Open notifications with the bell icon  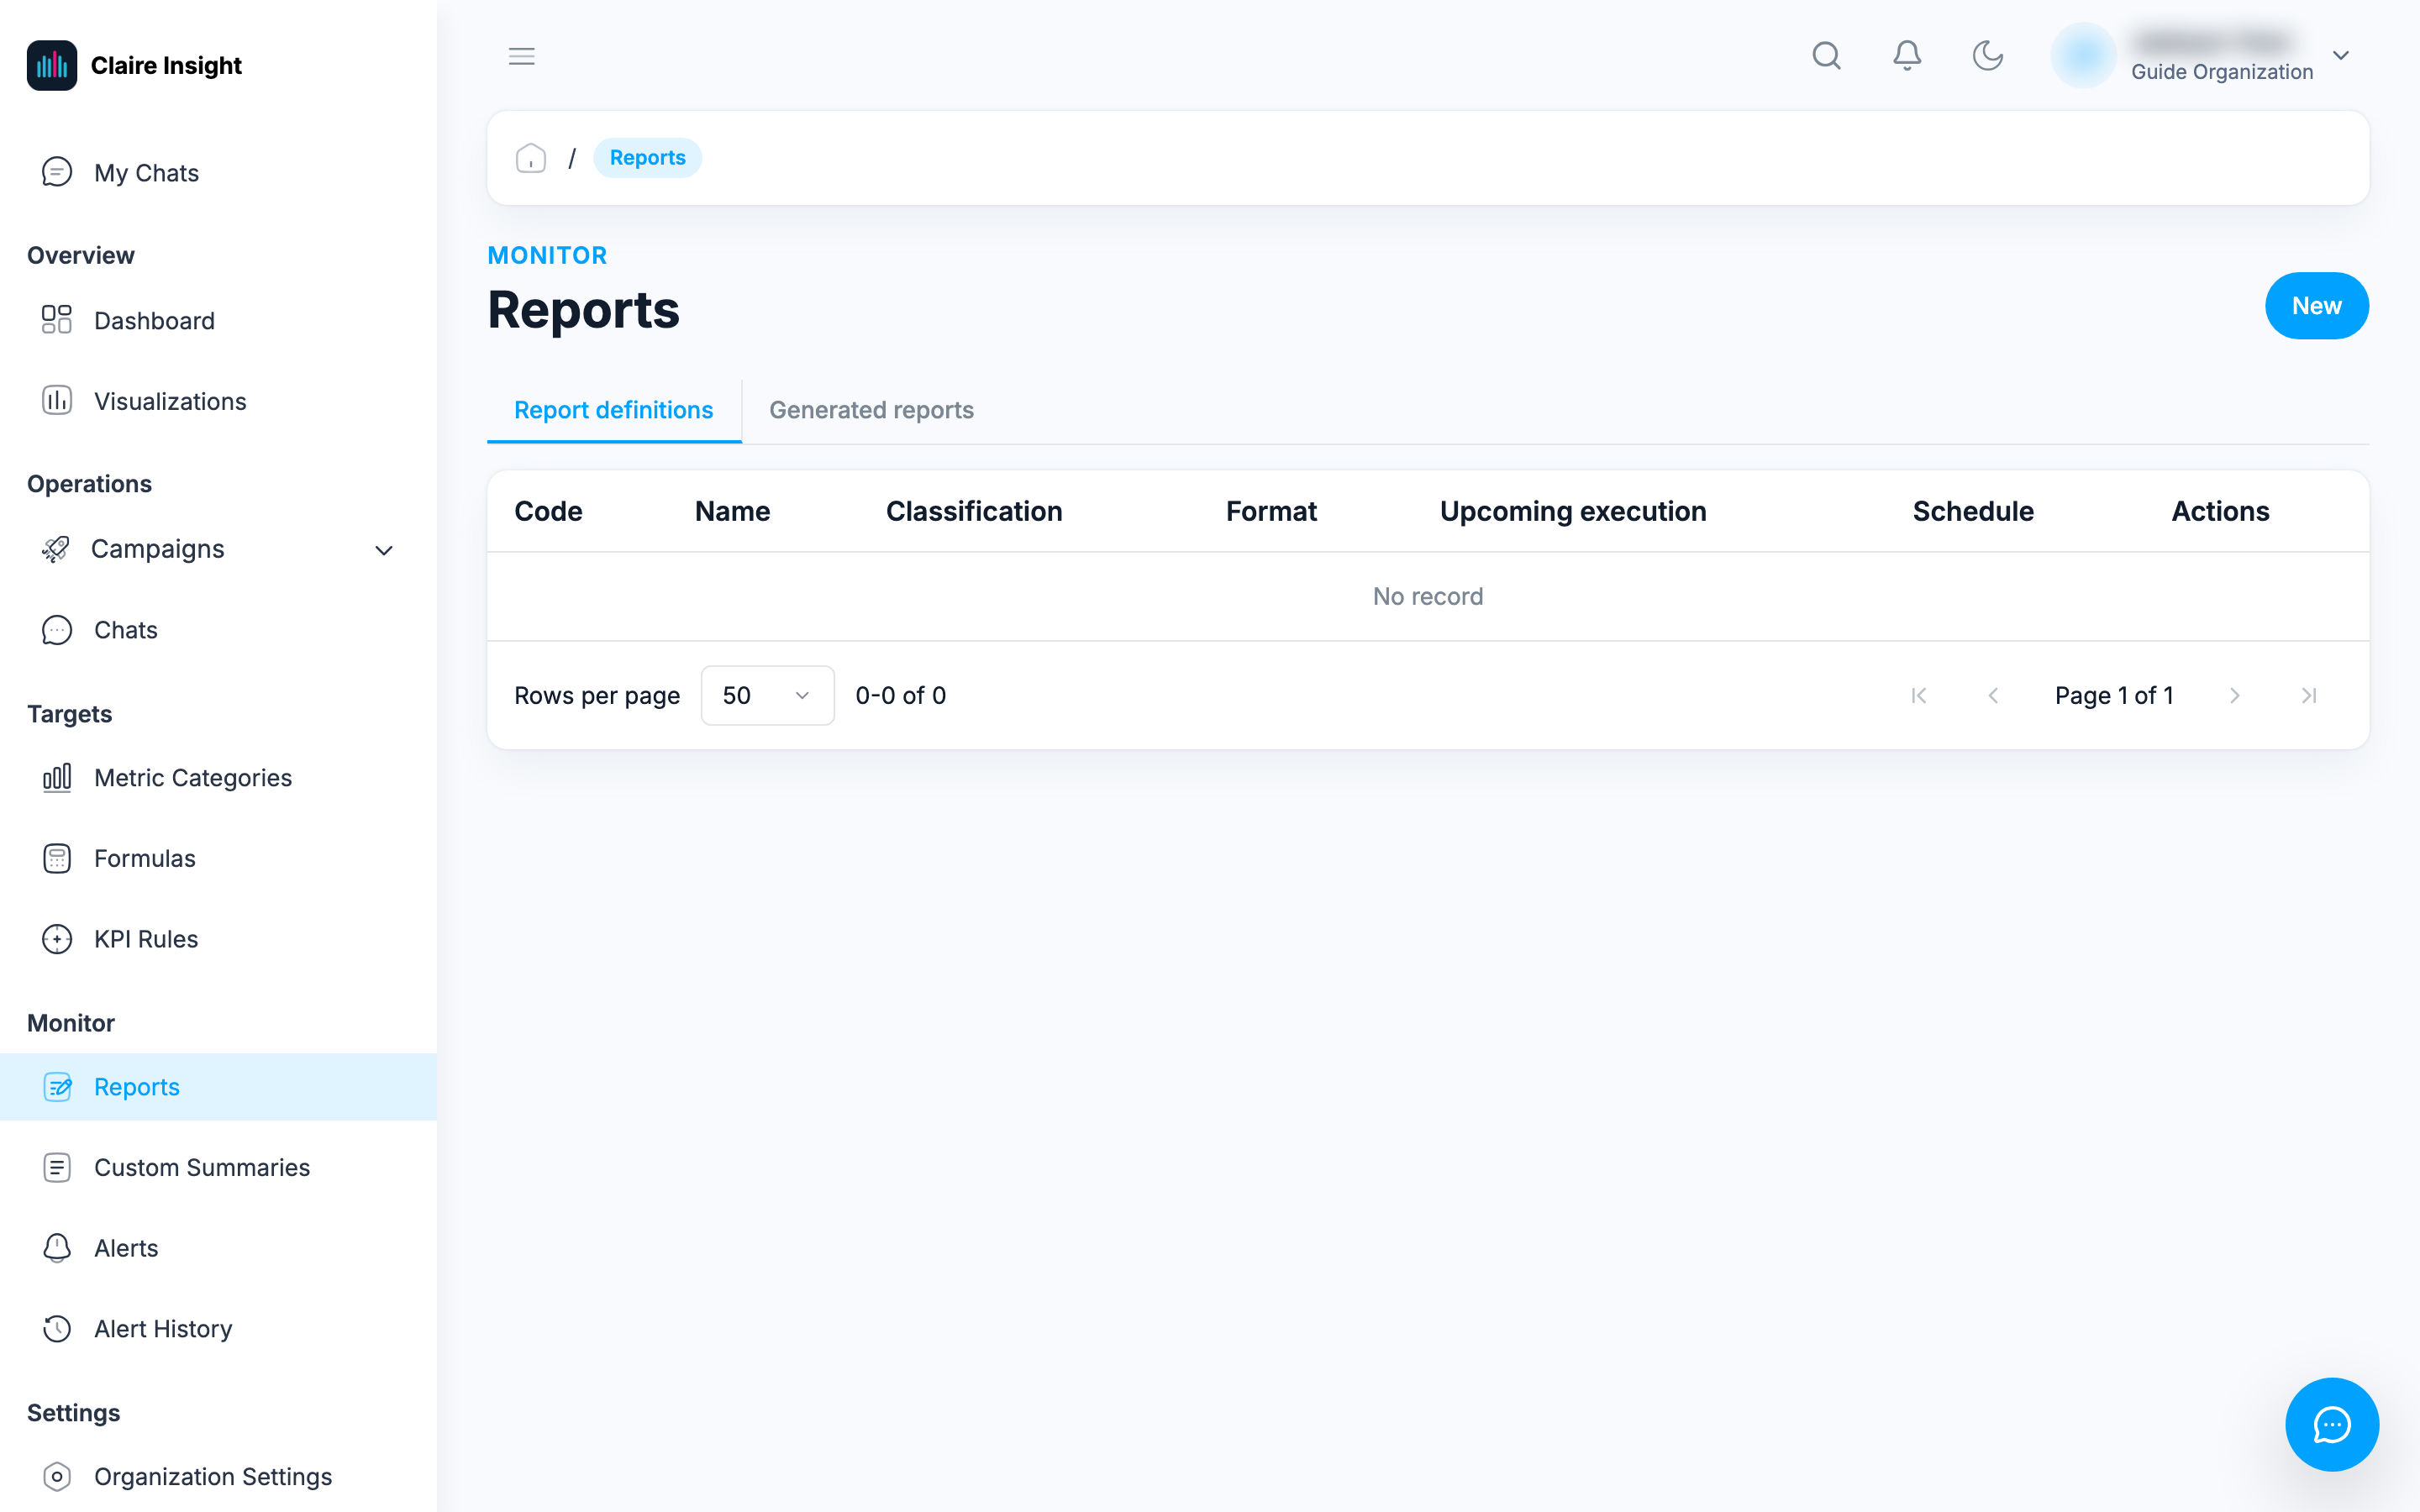[x=1907, y=56]
